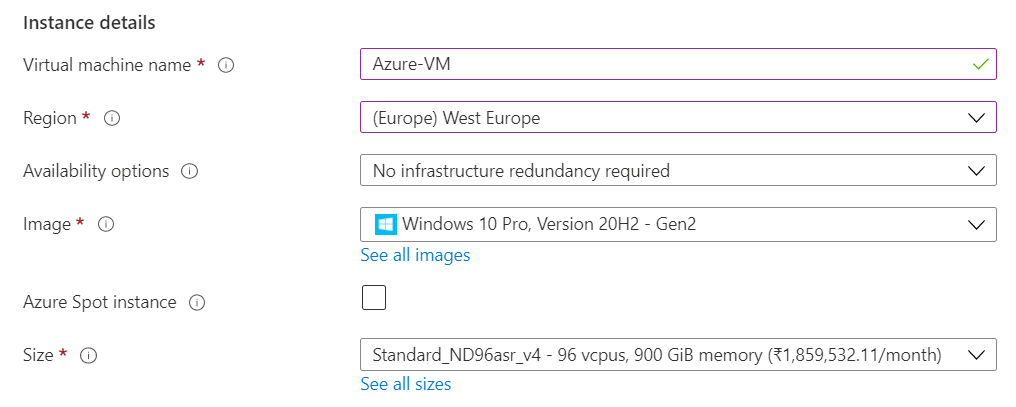The height and width of the screenshot is (407, 1016).
Task: Click chevron arrow on Size field
Action: pos(977,355)
